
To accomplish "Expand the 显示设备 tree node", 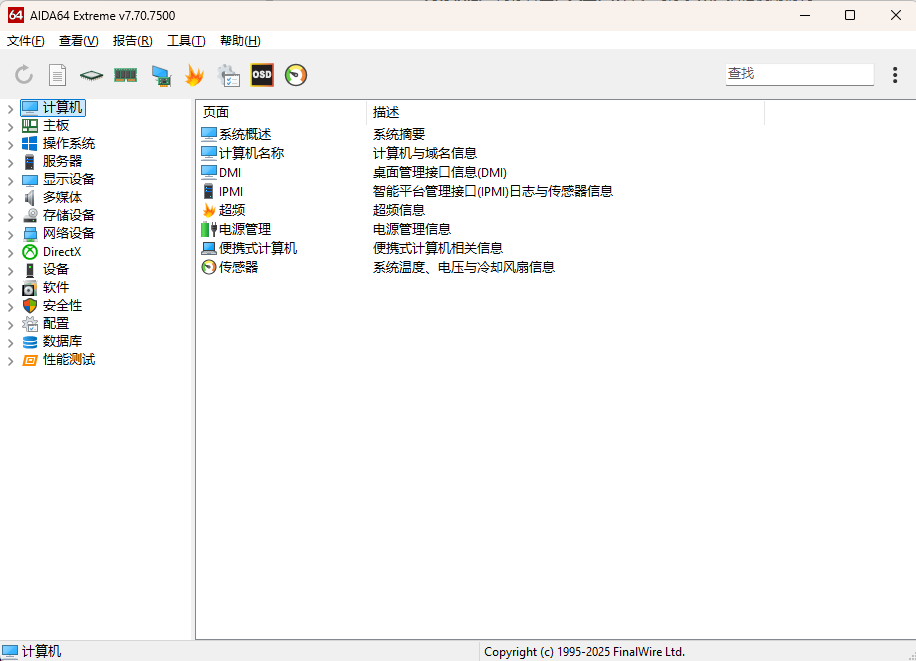I will click(x=10, y=181).
